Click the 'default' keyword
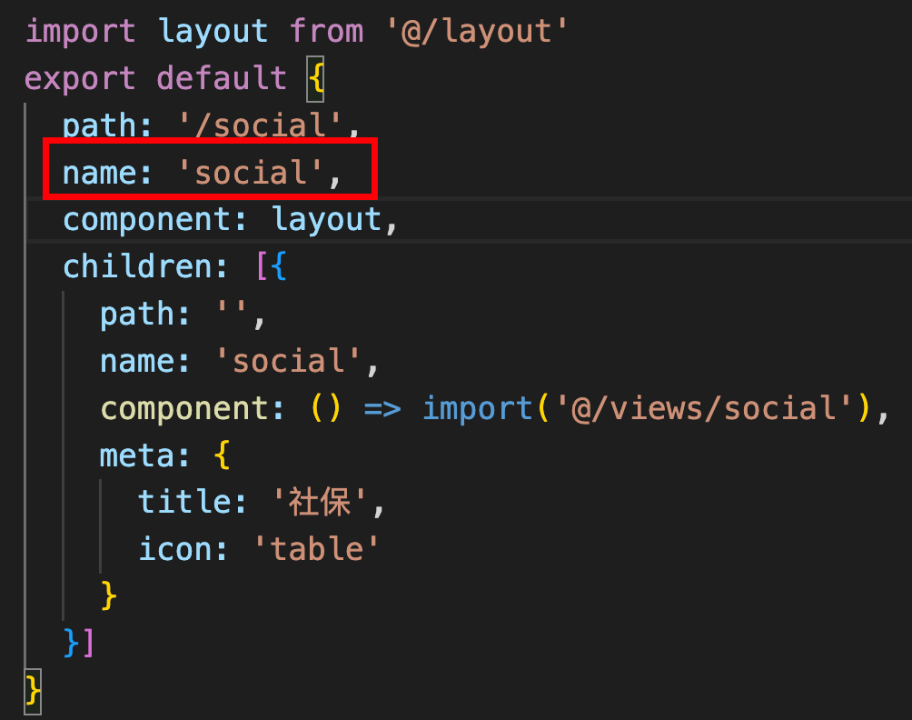912x720 pixels. [222, 79]
